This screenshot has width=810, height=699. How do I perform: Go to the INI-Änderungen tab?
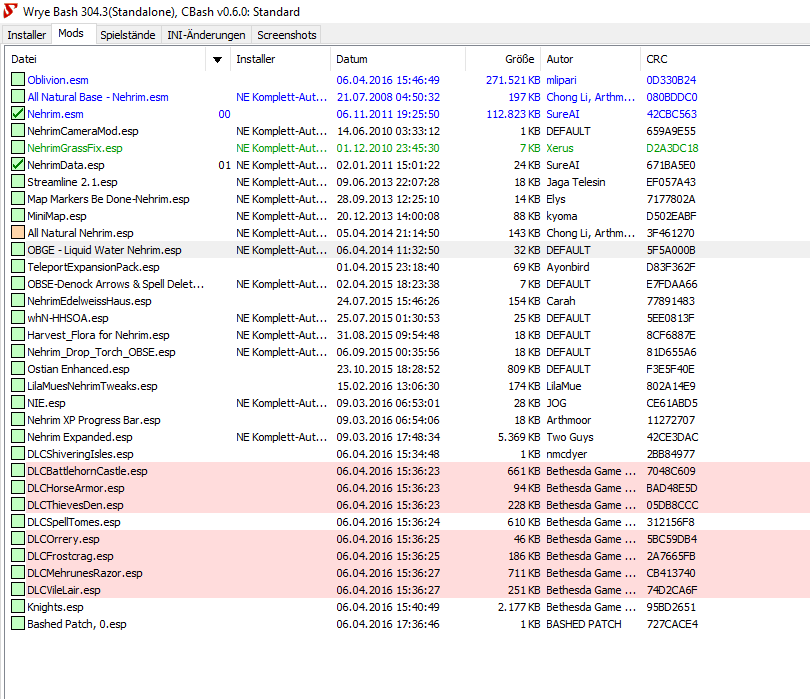coord(205,35)
